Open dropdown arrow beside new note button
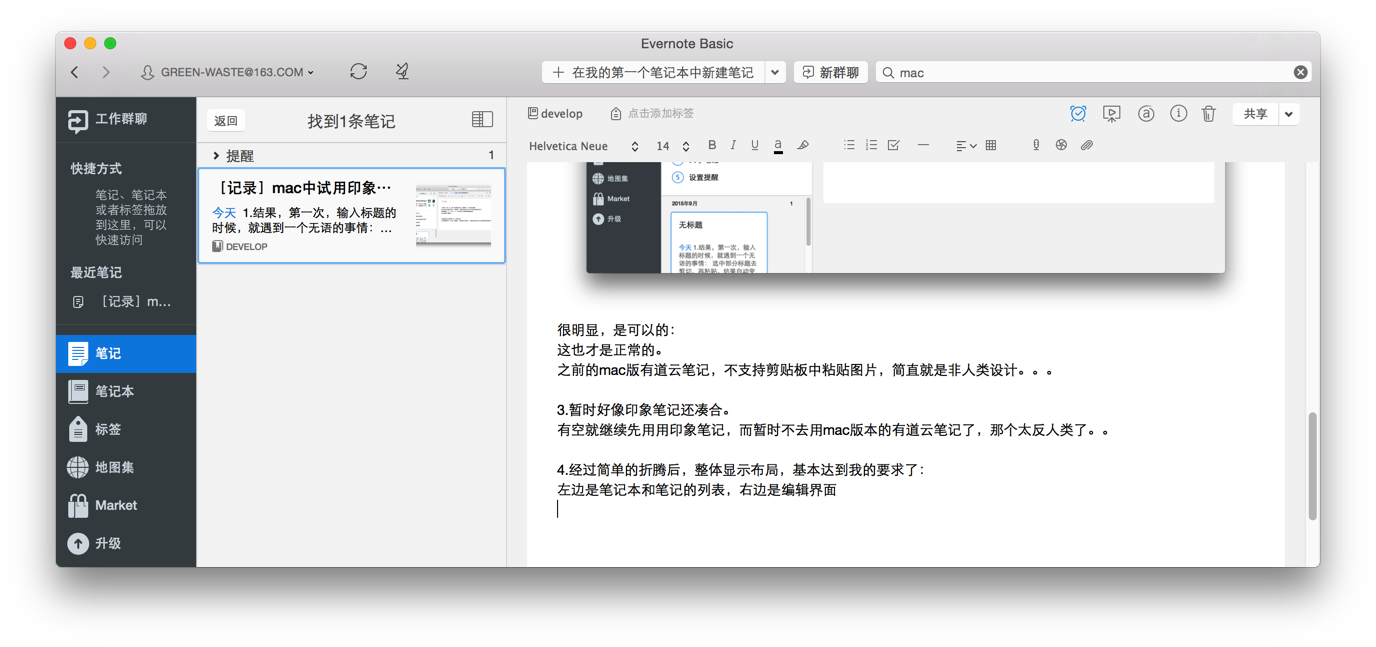 (775, 72)
